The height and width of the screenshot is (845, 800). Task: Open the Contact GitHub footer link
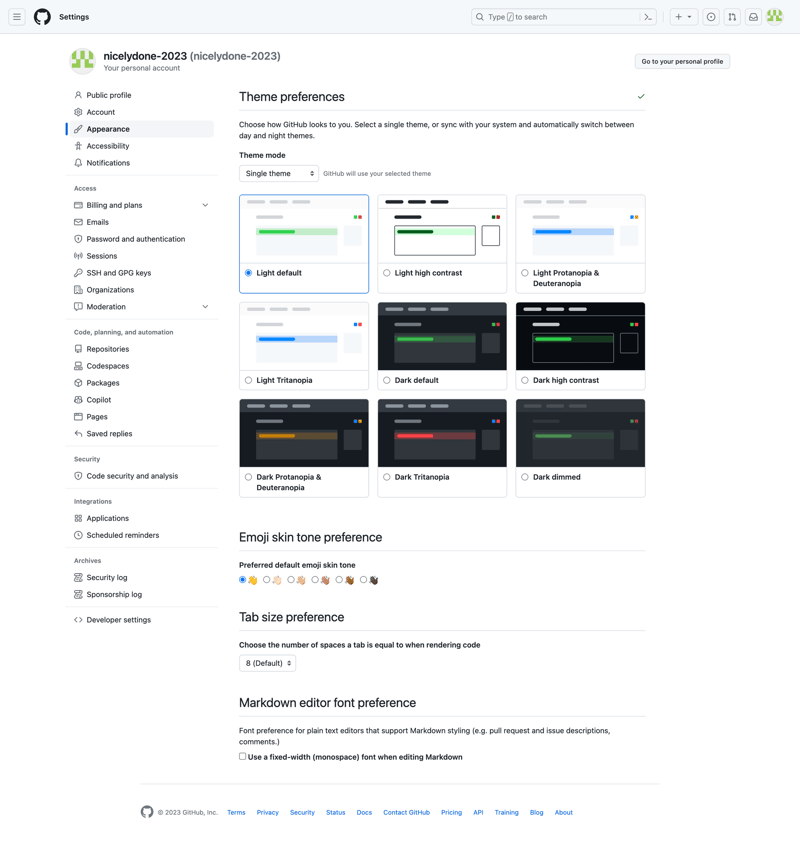(x=406, y=812)
